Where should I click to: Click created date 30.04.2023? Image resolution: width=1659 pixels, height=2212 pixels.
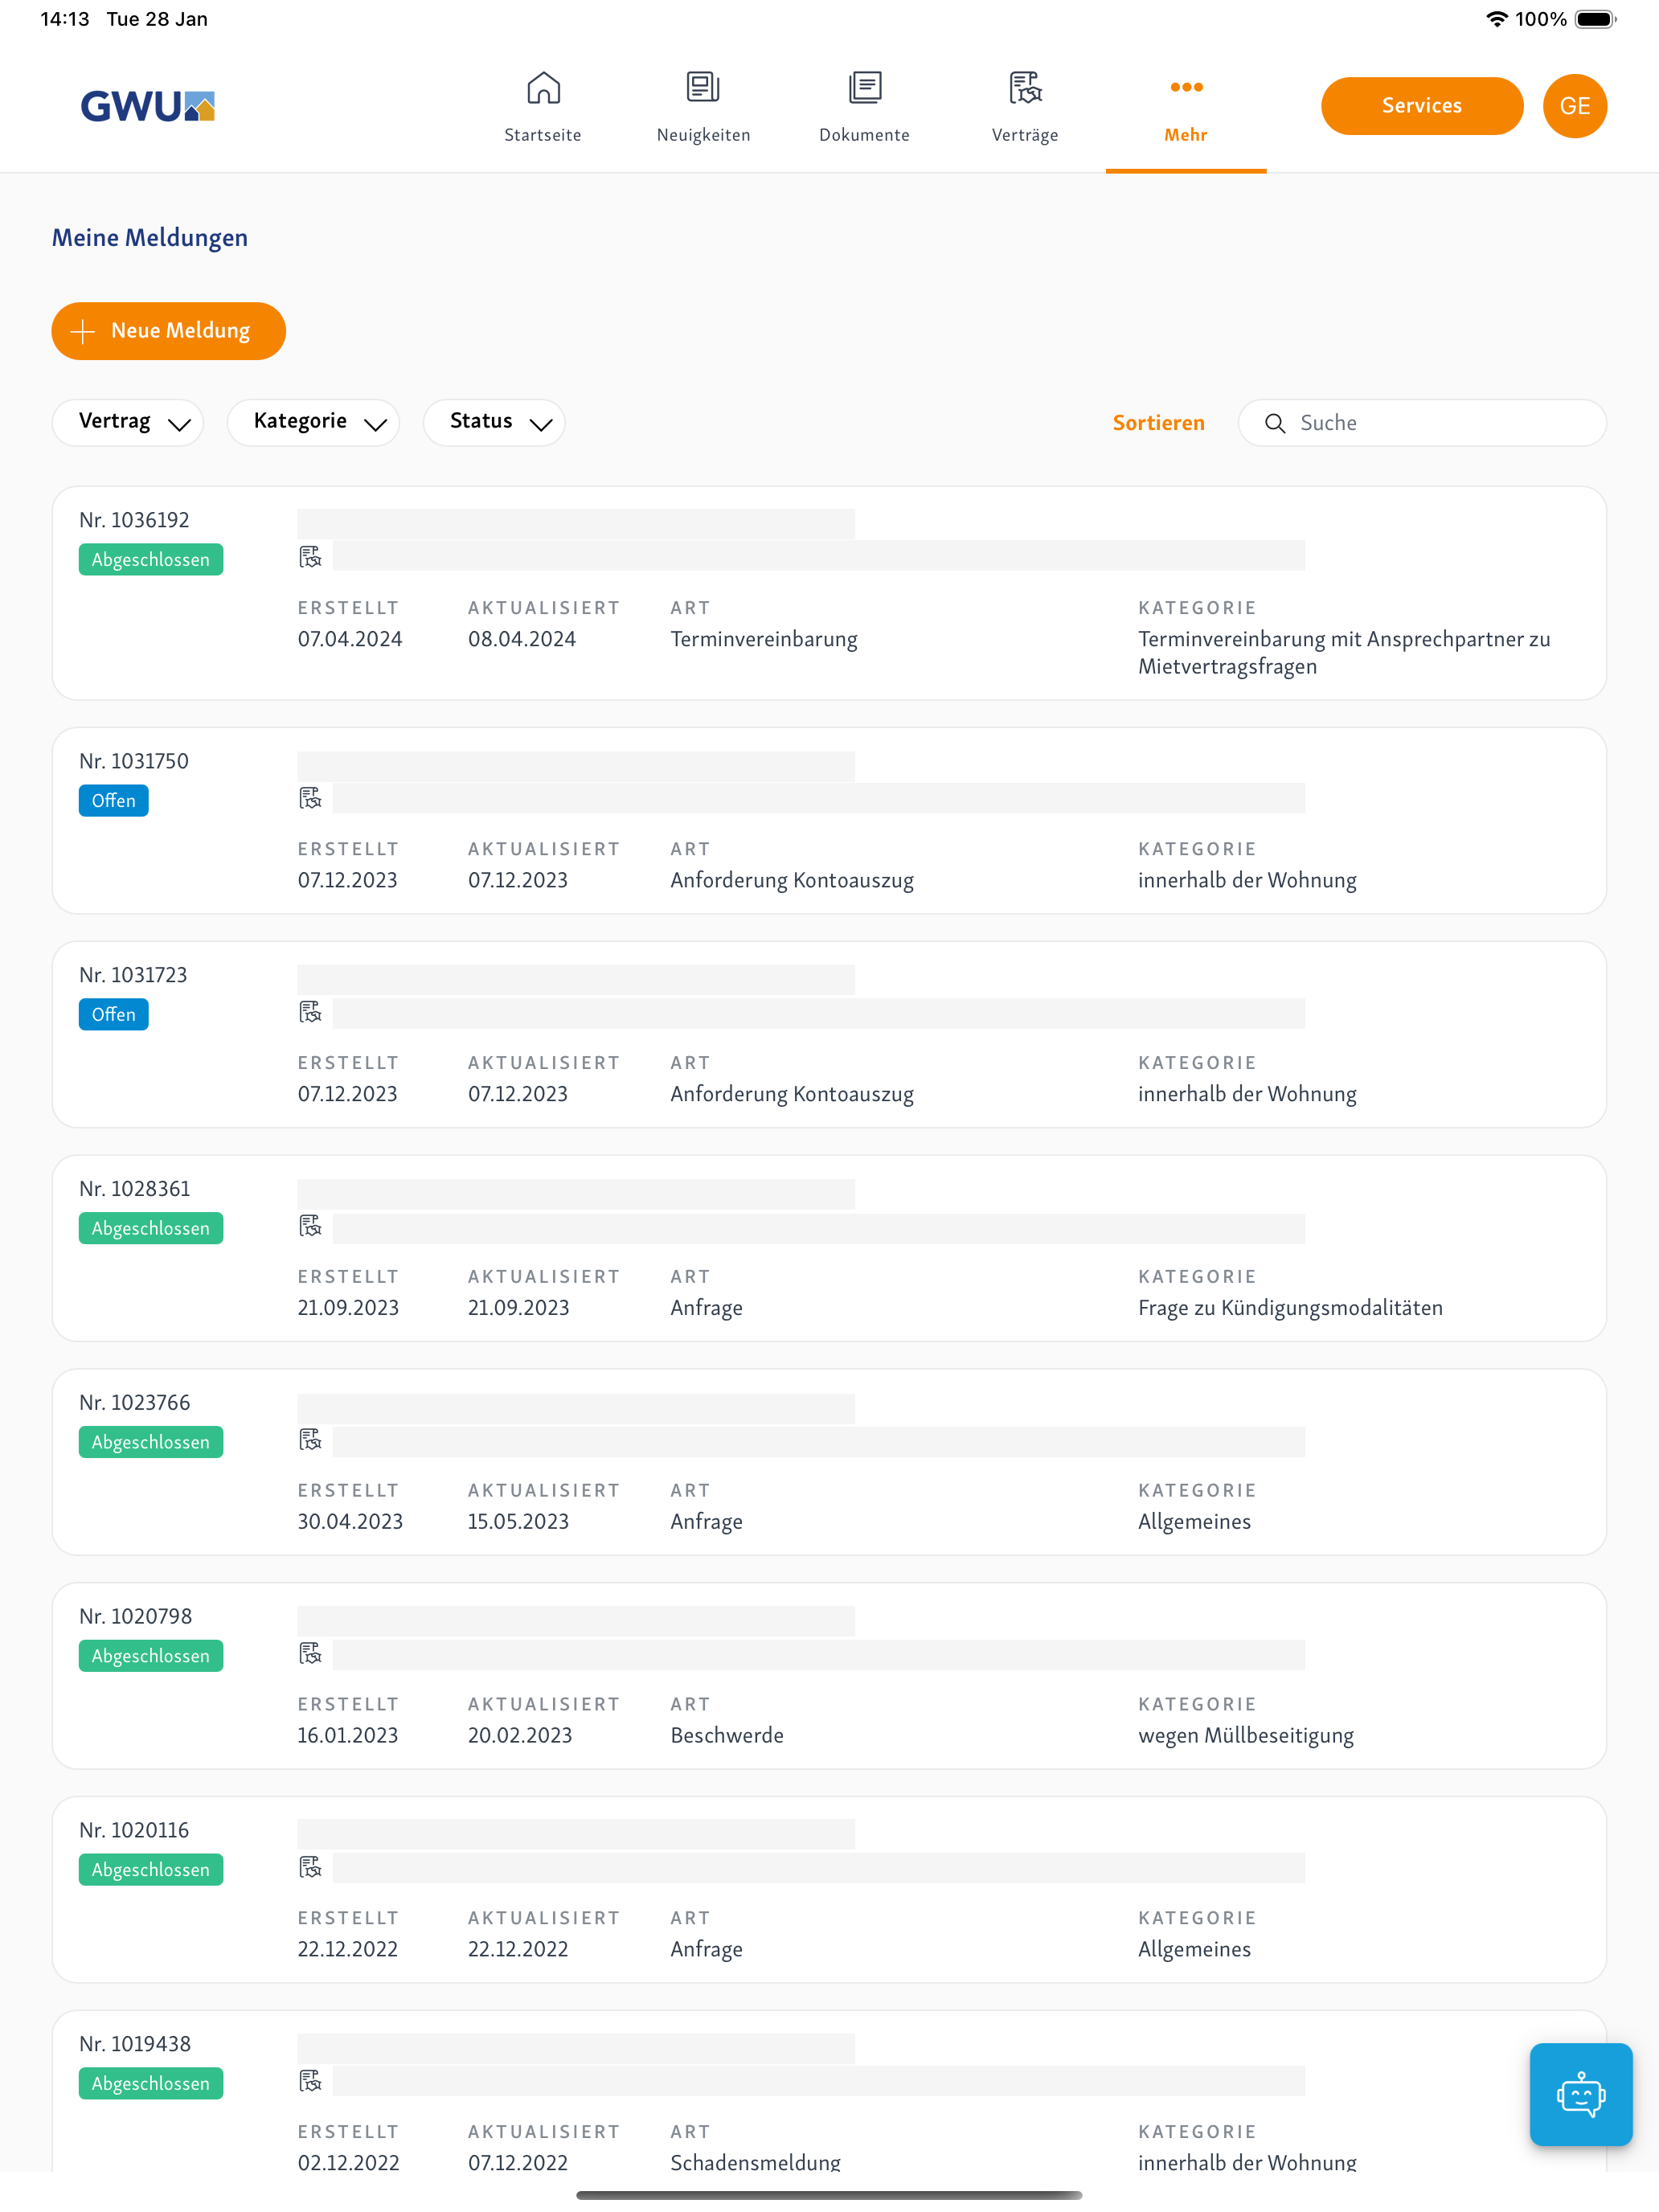pos(350,1522)
